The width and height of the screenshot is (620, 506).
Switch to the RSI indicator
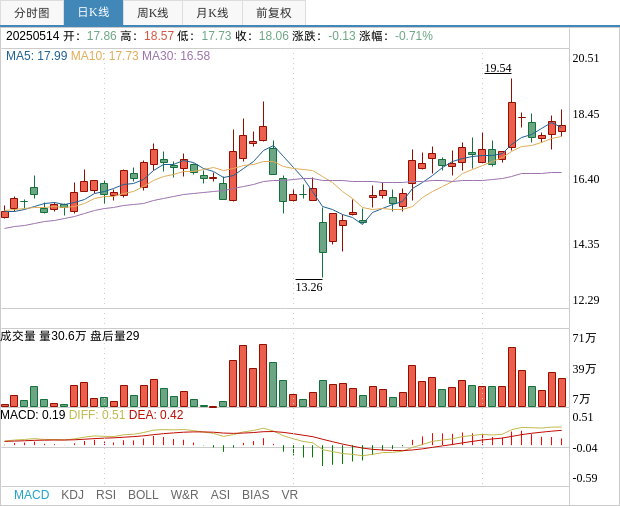[106, 495]
